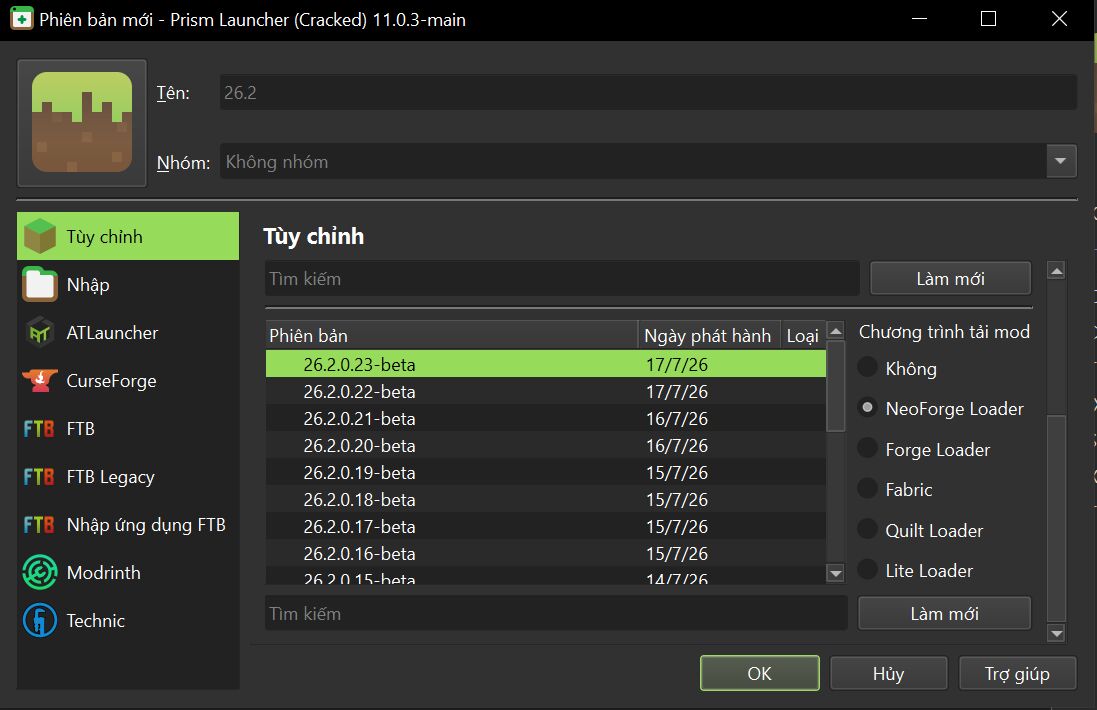Viewport: 1097px width, 710px height.
Task: Click the FTB Legacy logo icon
Action: (39, 477)
